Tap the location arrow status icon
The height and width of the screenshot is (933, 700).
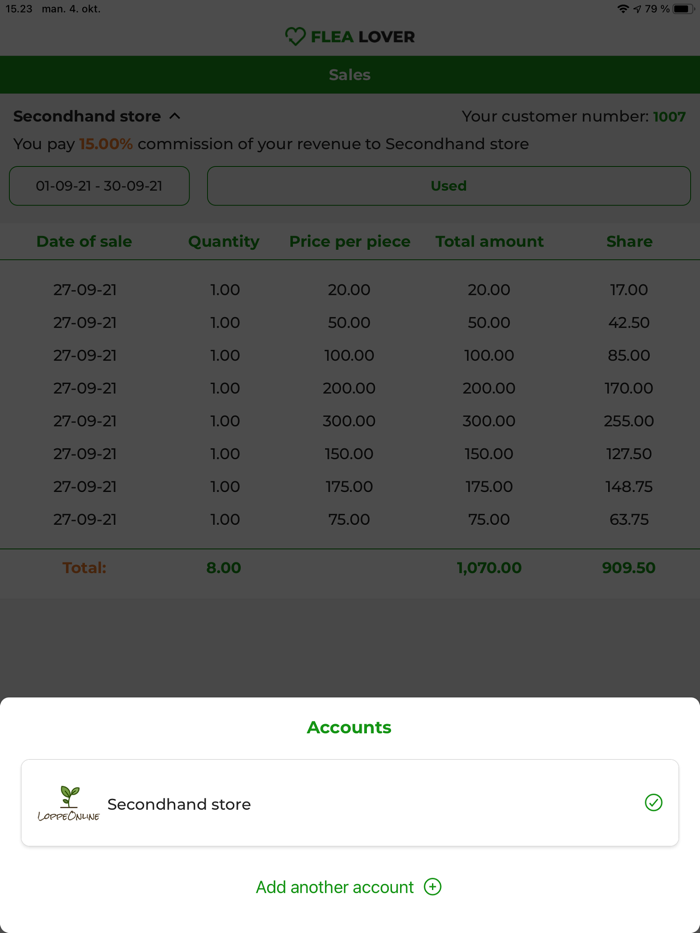click(637, 9)
